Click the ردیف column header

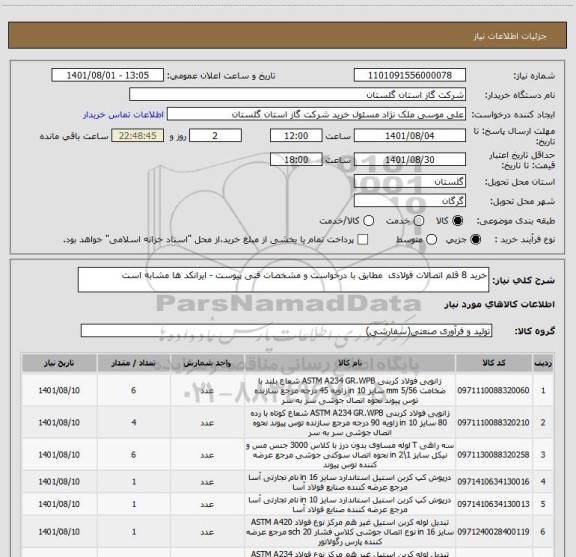pos(543,363)
